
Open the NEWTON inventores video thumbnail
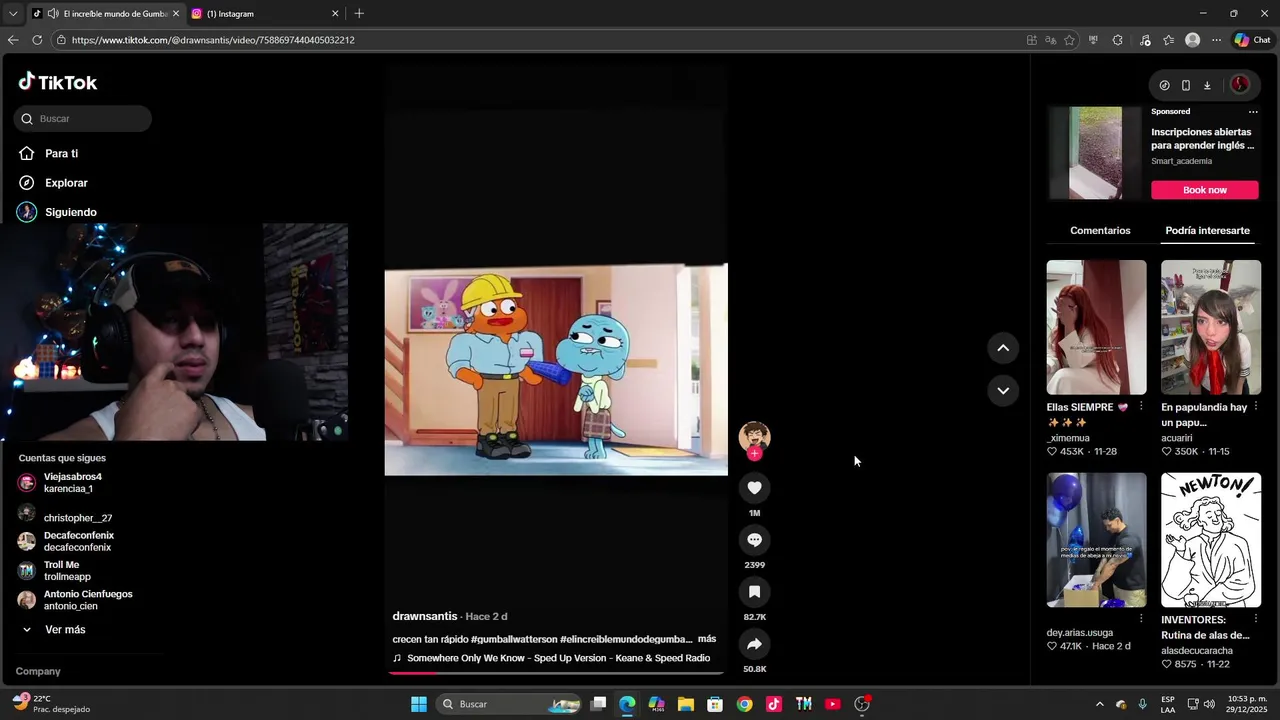point(1211,540)
